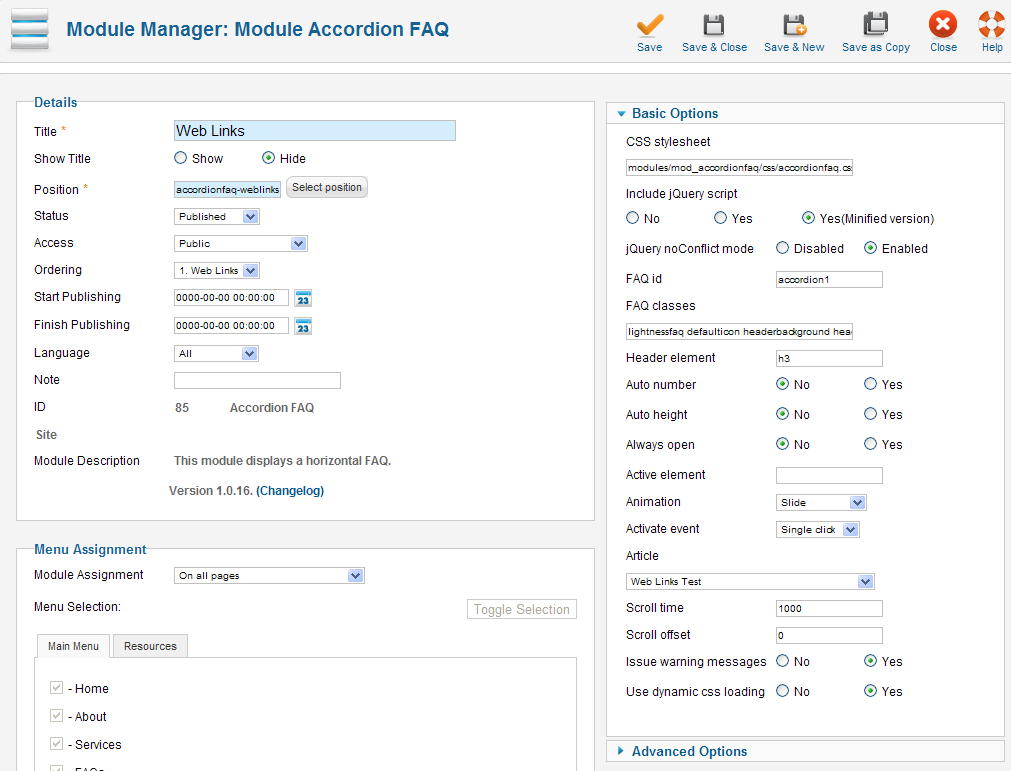1011x771 pixels.
Task: Select the Main Menu tab
Action: pyautogui.click(x=72, y=645)
